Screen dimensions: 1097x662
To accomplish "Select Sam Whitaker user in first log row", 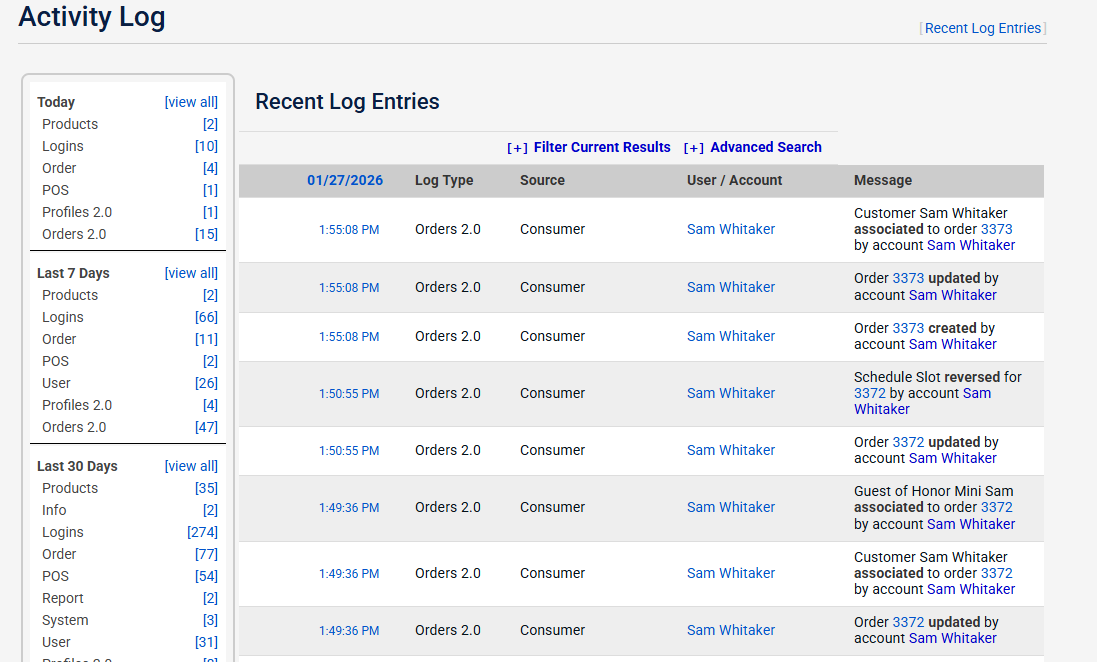I will (731, 229).
